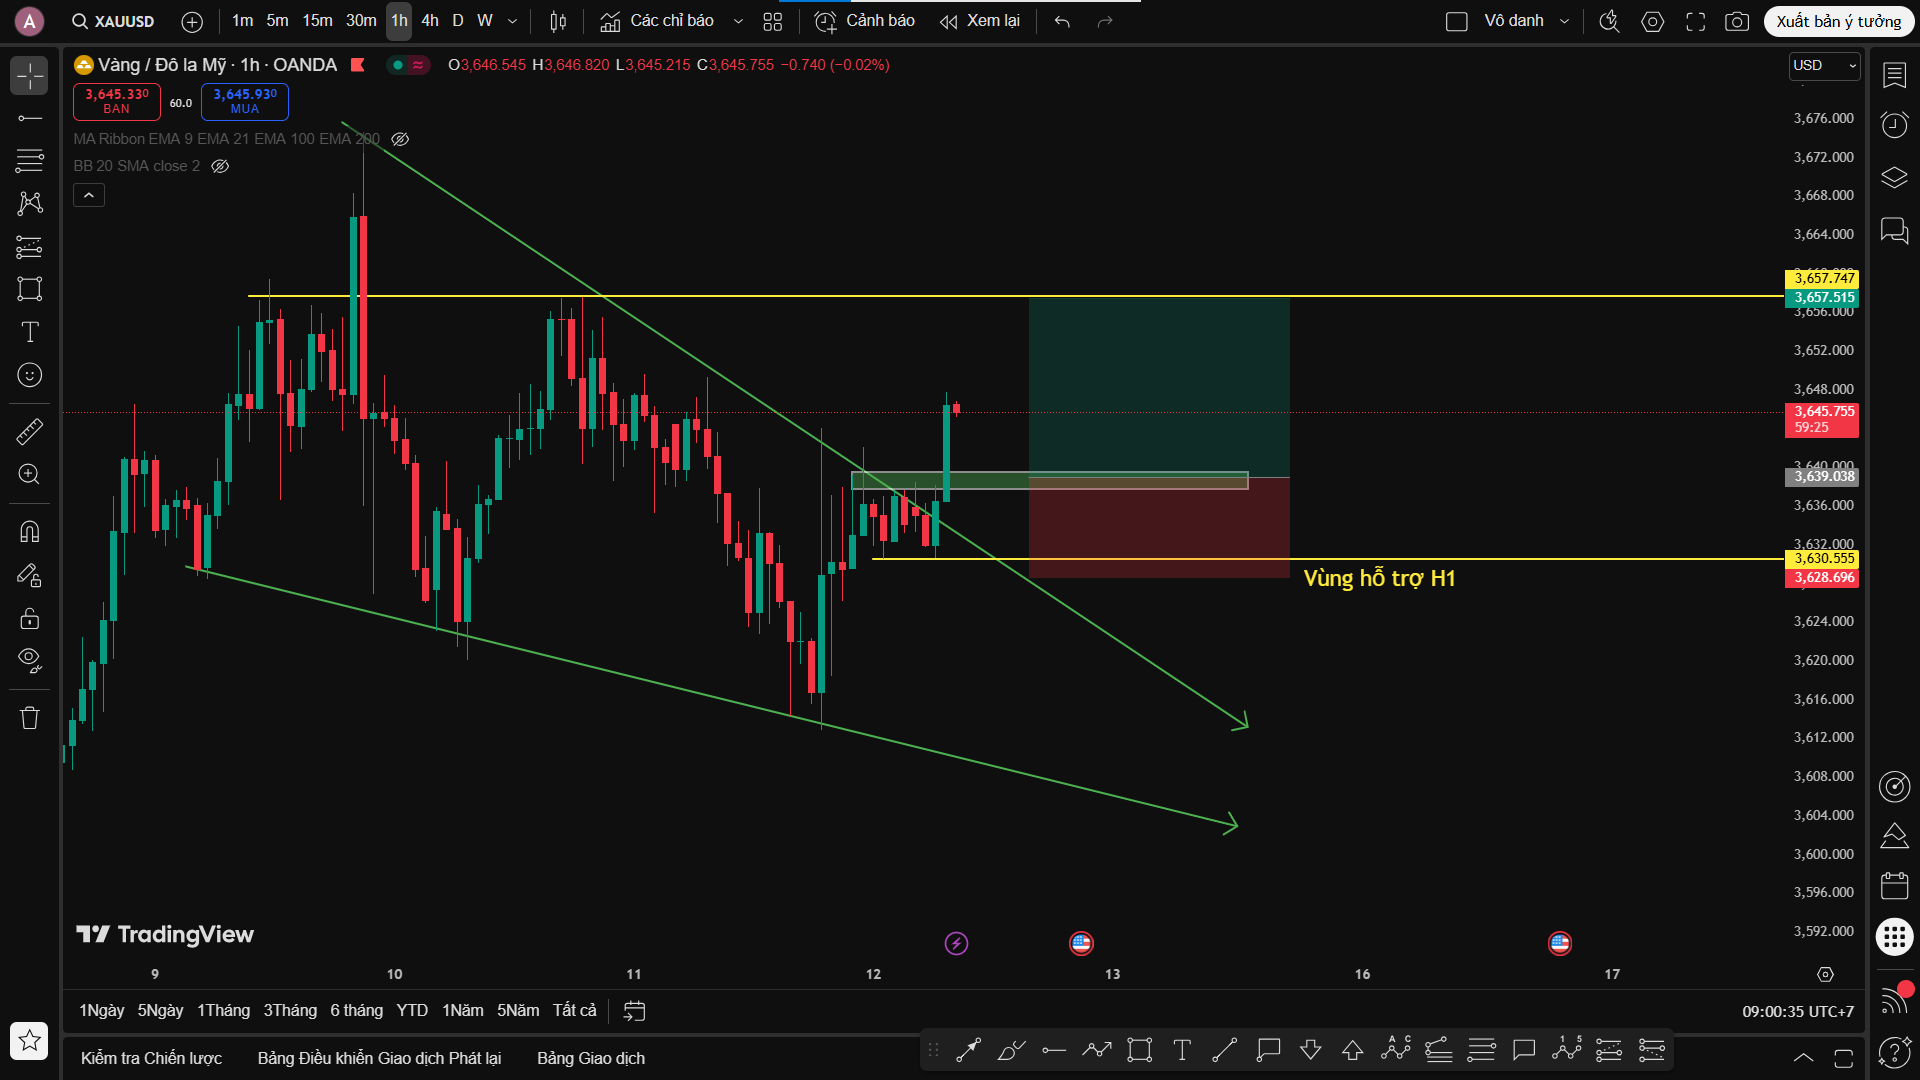Image resolution: width=1920 pixels, height=1080 pixels.
Task: Open the USD currency dropdown
Action: [1824, 66]
